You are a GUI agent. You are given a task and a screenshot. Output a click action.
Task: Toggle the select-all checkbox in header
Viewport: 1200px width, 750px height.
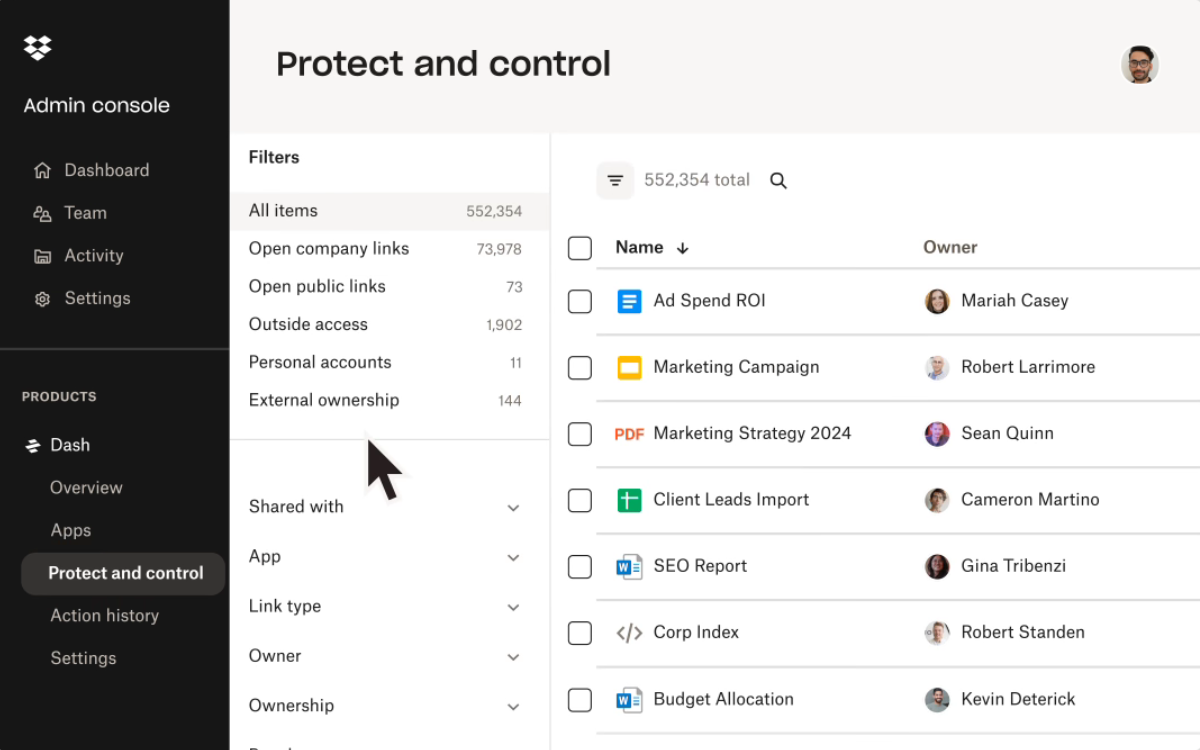tap(580, 248)
